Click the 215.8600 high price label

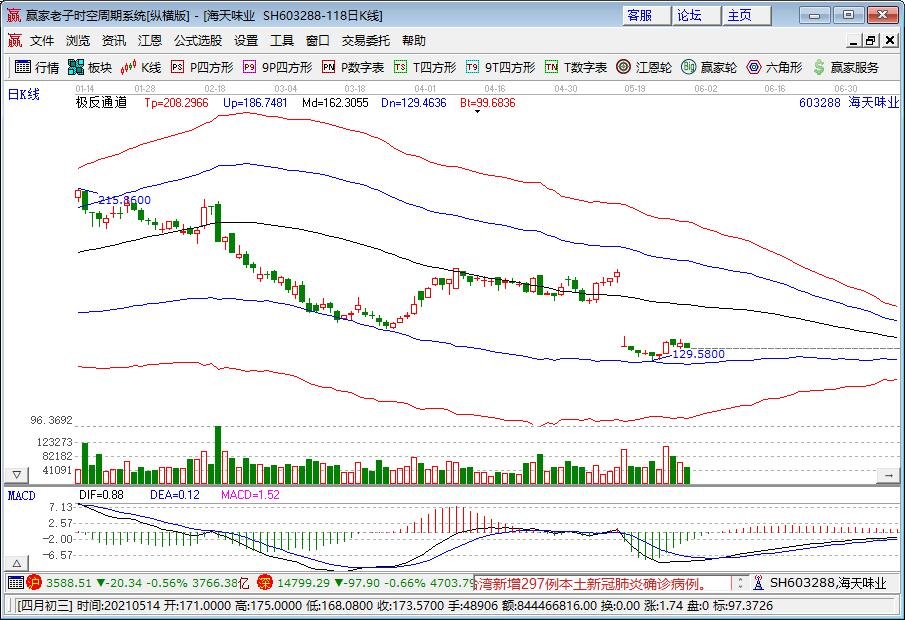click(x=124, y=200)
